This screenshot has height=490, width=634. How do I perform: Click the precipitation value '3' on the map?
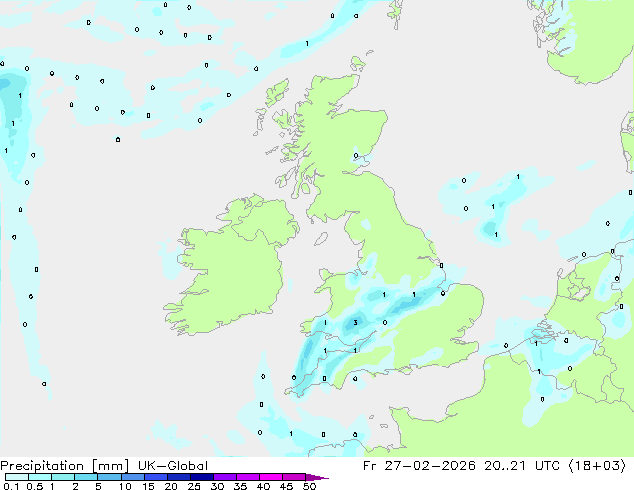355,323
